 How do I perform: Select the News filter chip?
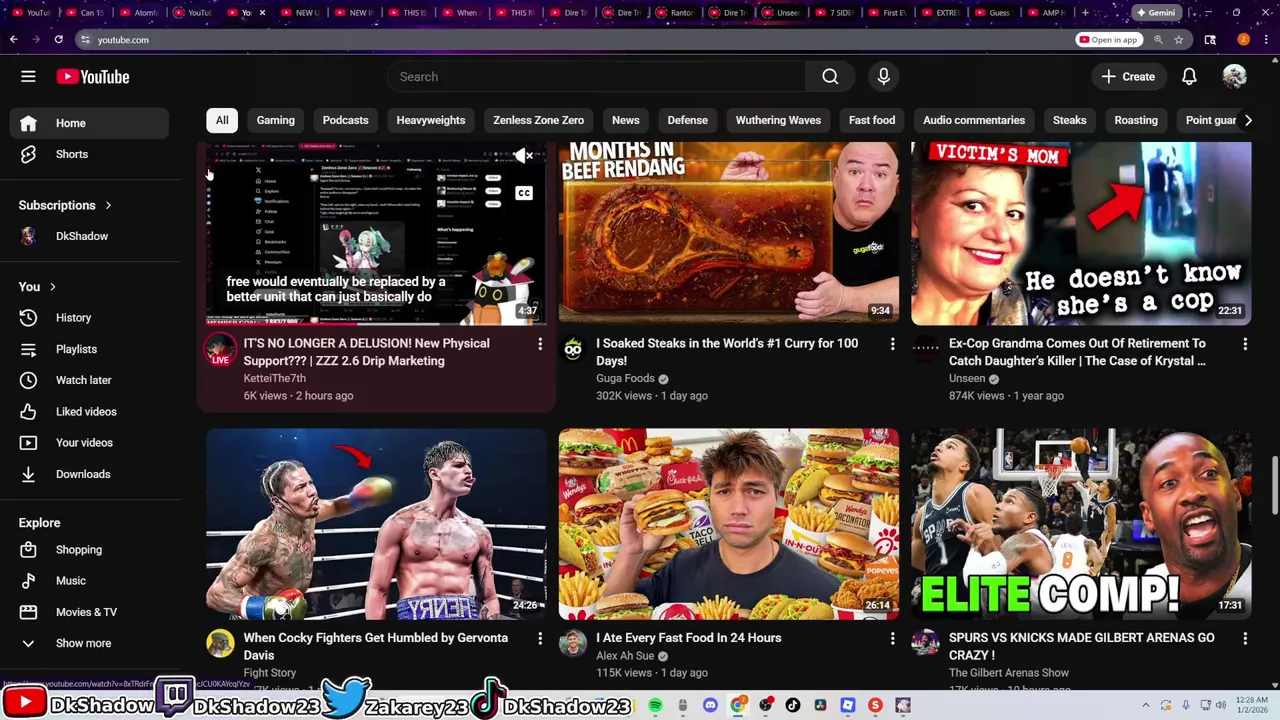click(626, 120)
